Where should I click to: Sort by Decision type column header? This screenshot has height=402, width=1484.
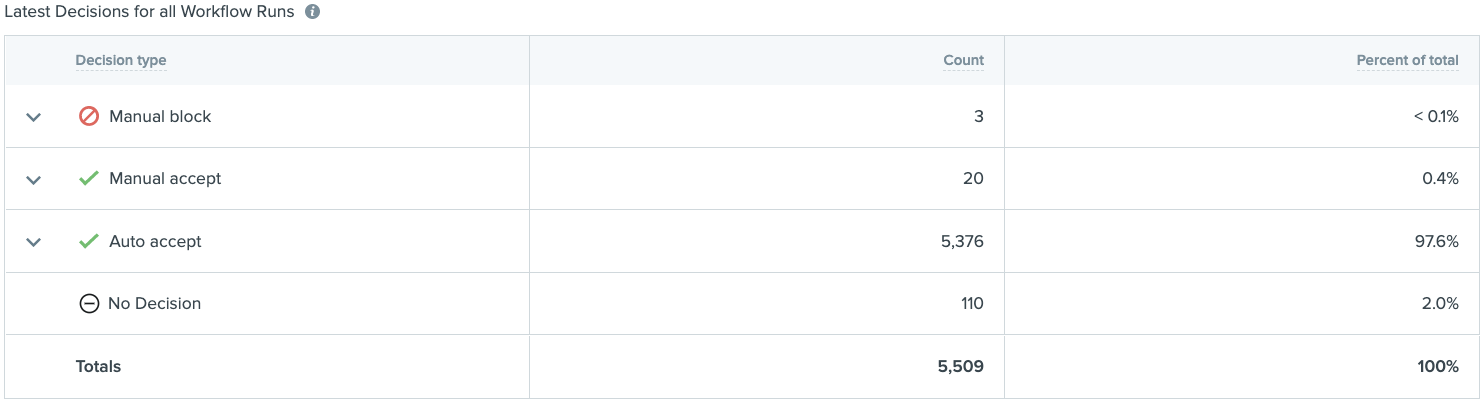coord(121,60)
